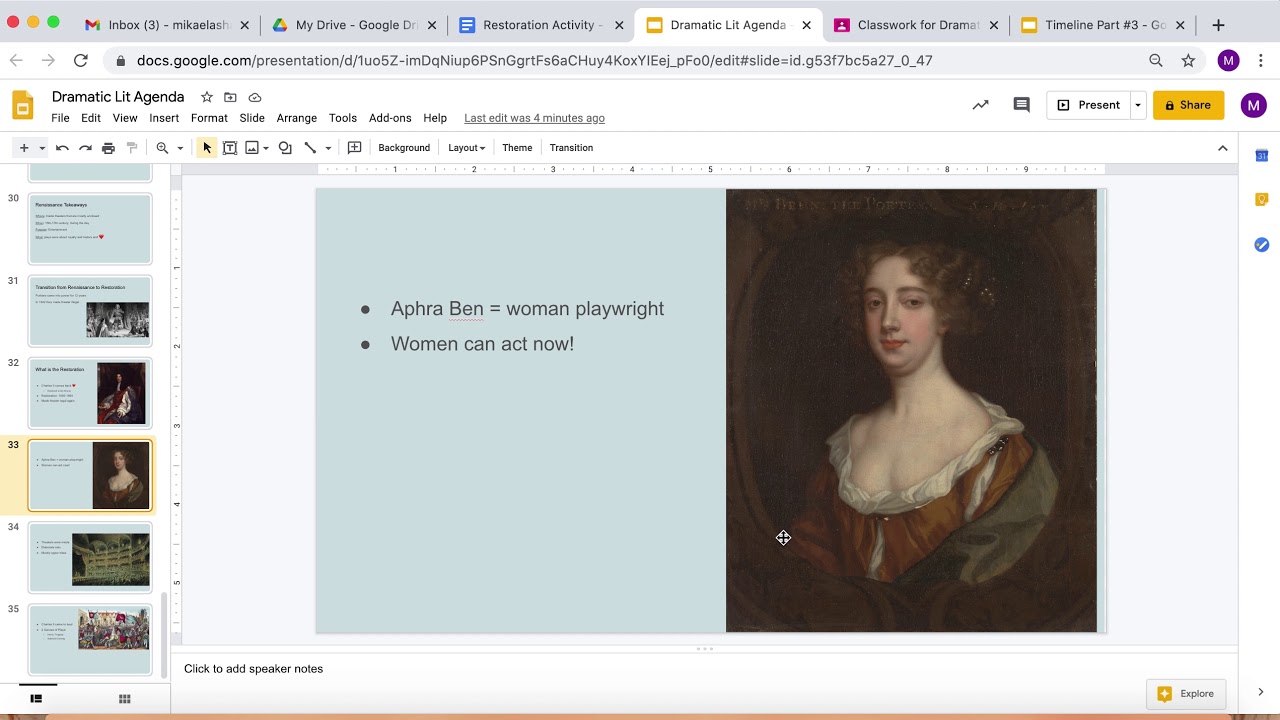The height and width of the screenshot is (720, 1280).
Task: Switch to filmstrip view
Action: point(36,699)
